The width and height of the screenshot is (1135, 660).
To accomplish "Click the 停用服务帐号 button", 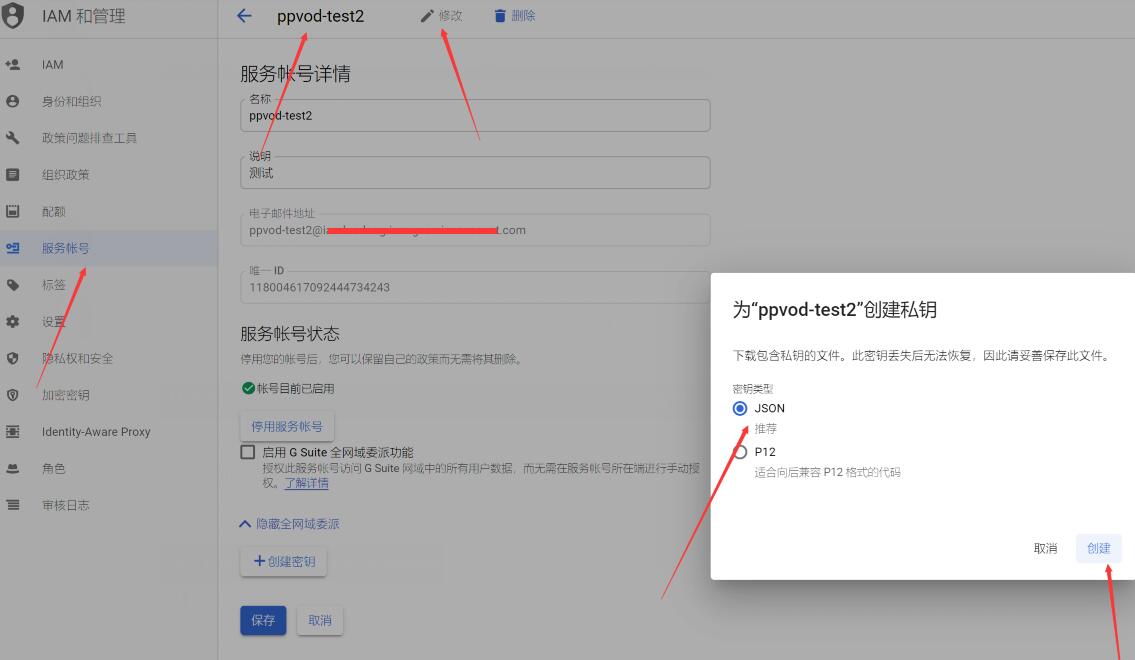I will click(287, 425).
